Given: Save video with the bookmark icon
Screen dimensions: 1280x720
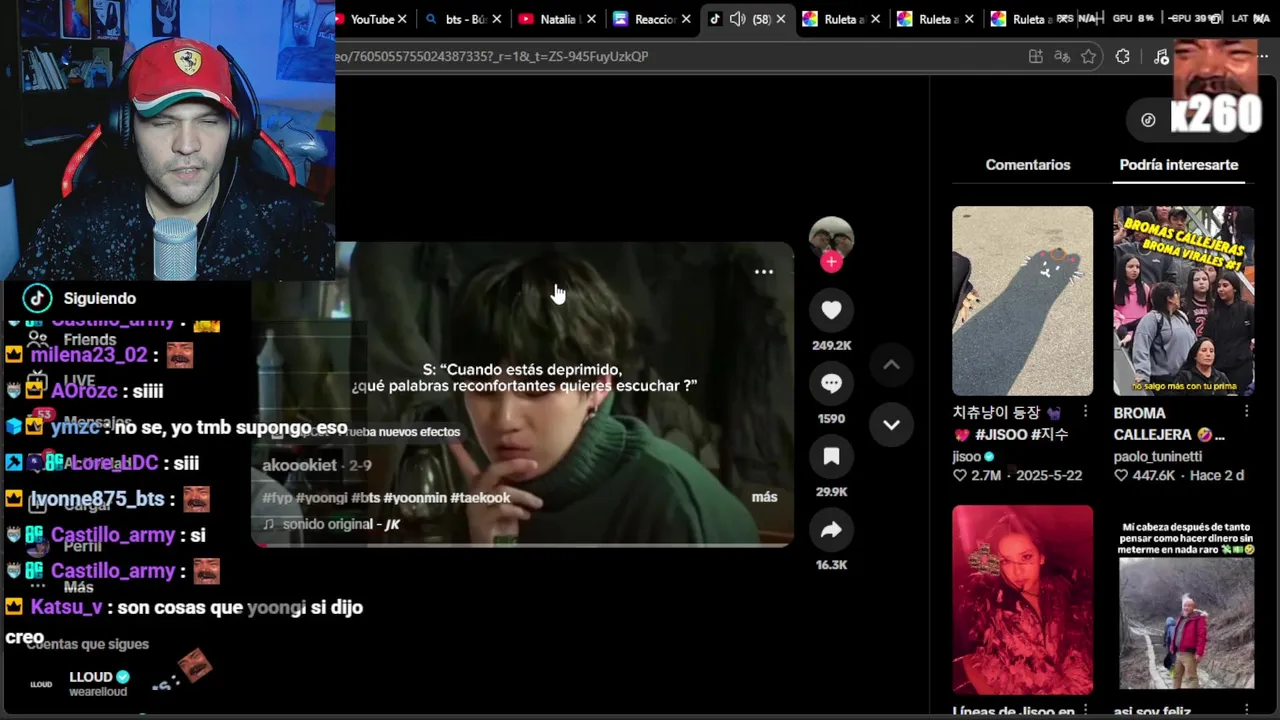Looking at the screenshot, I should pyautogui.click(x=831, y=457).
